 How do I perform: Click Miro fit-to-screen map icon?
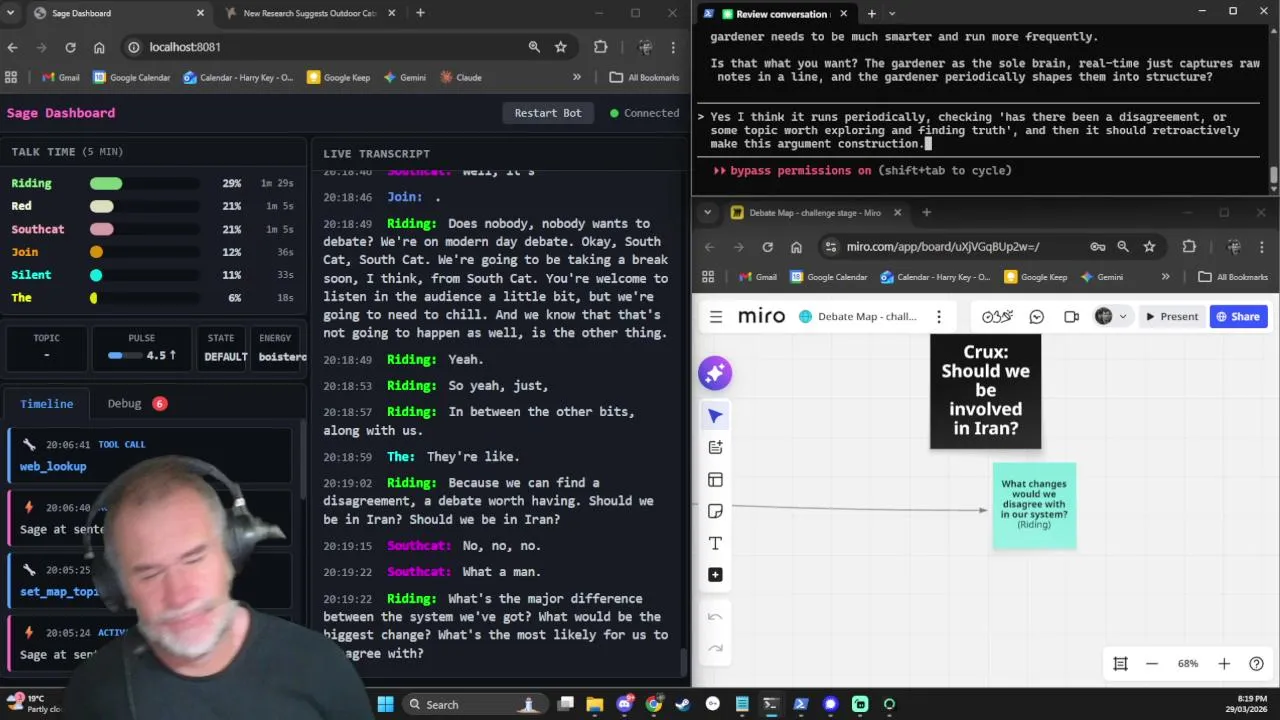[x=1120, y=664]
